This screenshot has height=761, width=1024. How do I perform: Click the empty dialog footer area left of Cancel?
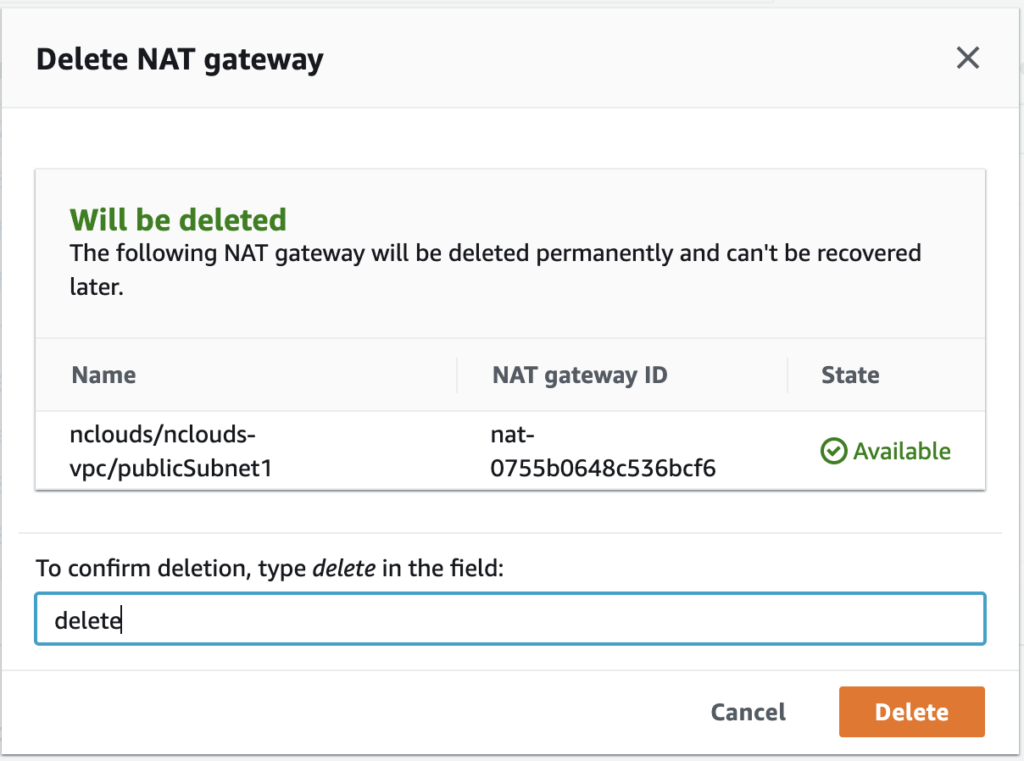353,711
